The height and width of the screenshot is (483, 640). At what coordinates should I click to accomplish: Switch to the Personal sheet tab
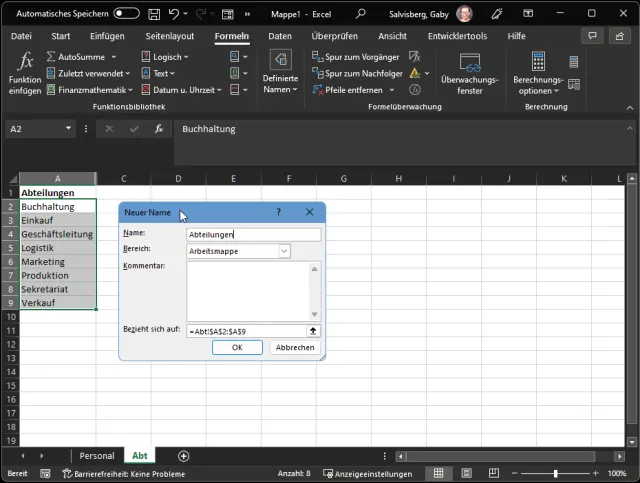pos(97,456)
